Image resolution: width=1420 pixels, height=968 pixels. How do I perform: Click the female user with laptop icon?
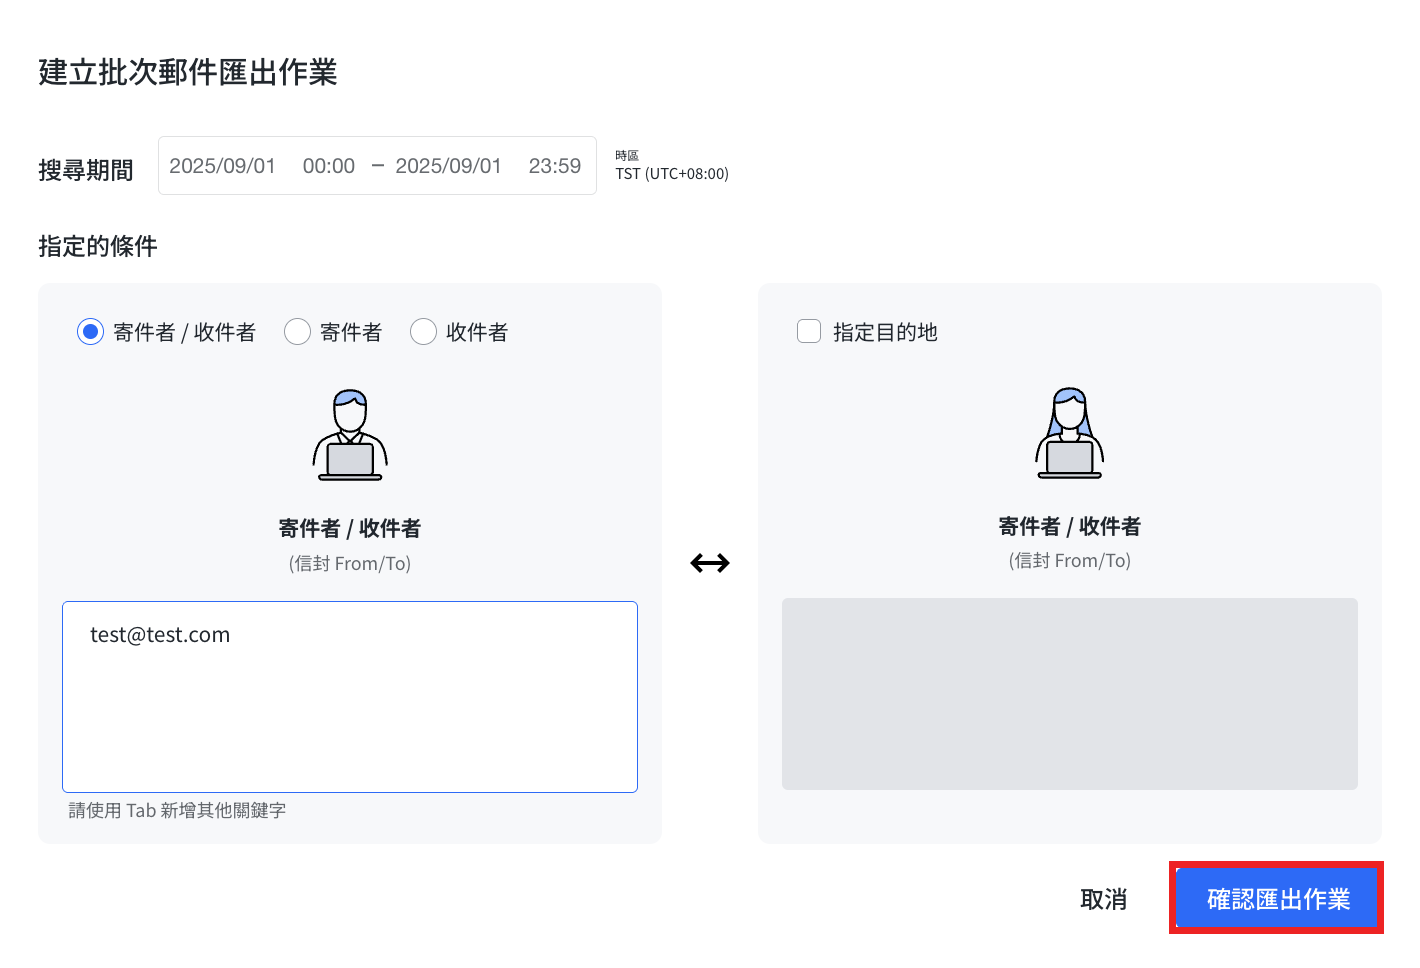(1070, 433)
